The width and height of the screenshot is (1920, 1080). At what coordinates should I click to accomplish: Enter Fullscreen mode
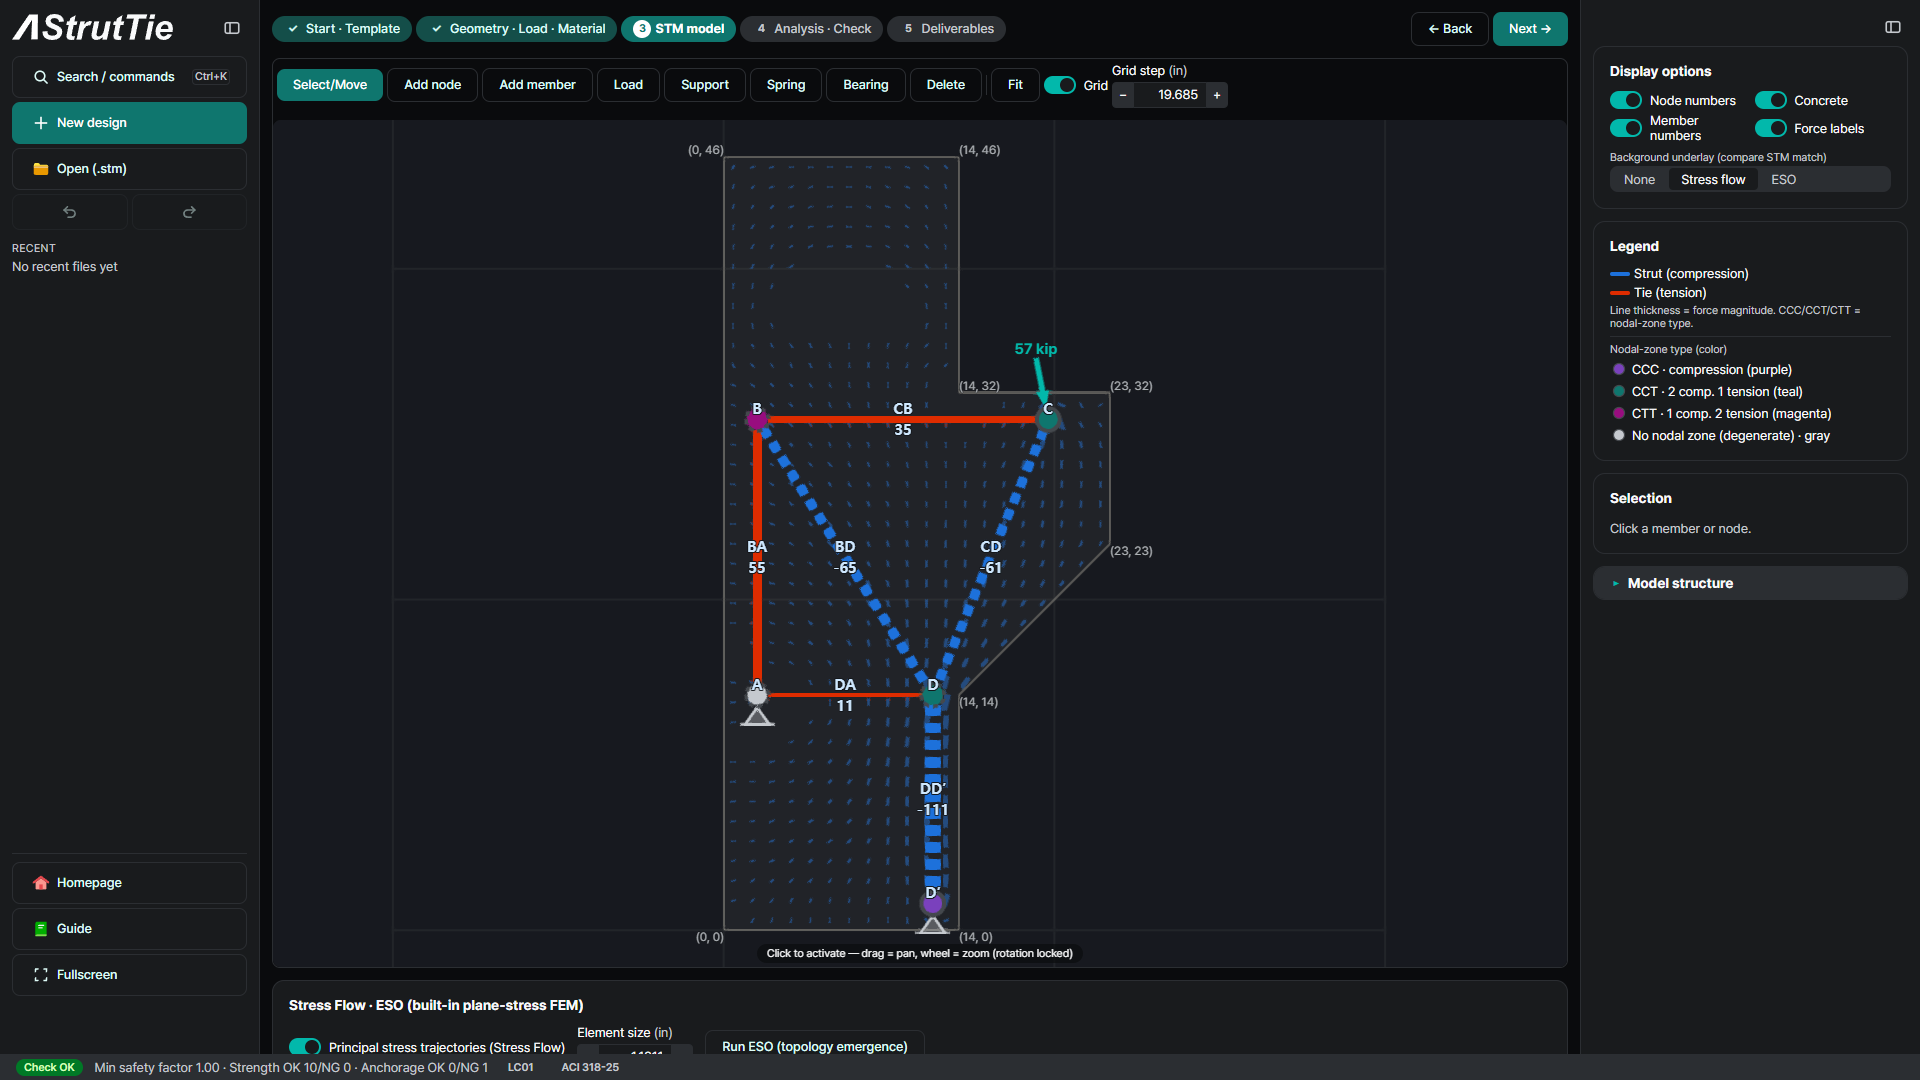[x=129, y=975]
